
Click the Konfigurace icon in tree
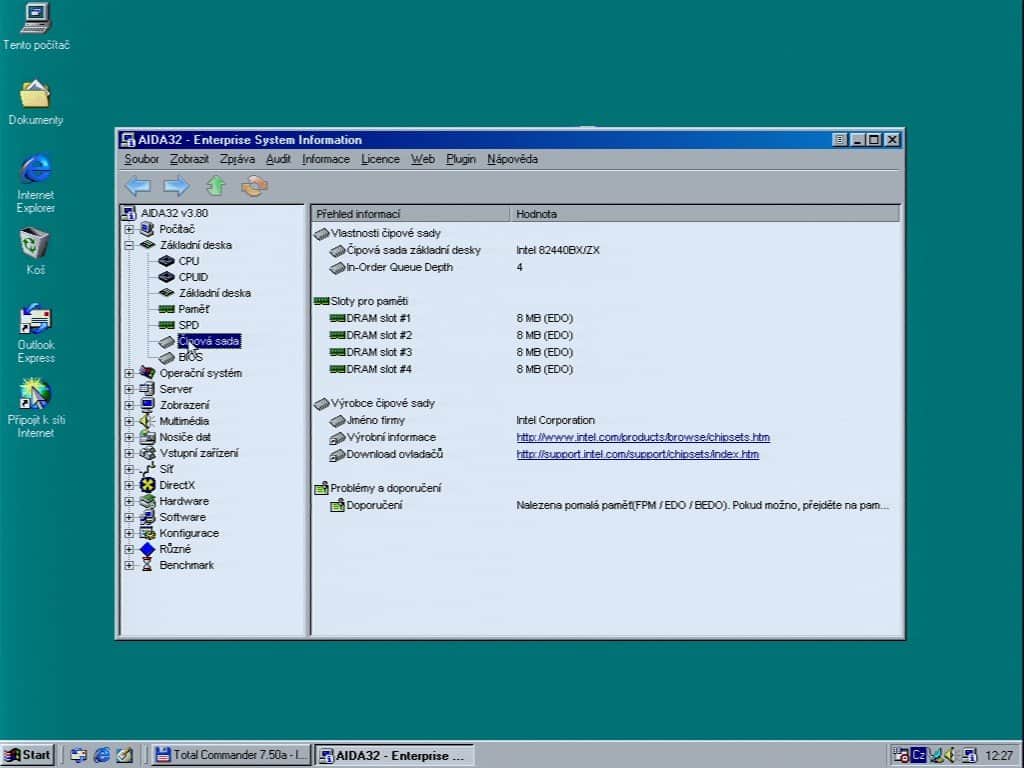pyautogui.click(x=148, y=533)
